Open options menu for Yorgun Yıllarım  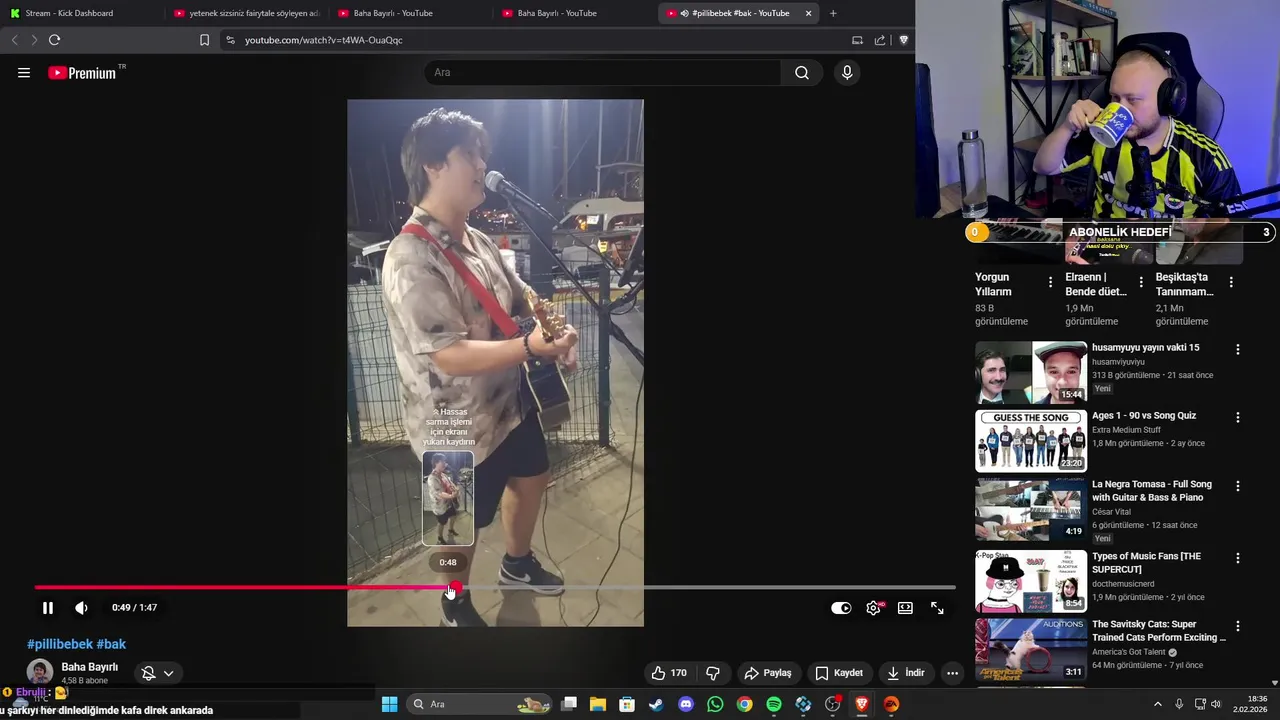point(1050,282)
